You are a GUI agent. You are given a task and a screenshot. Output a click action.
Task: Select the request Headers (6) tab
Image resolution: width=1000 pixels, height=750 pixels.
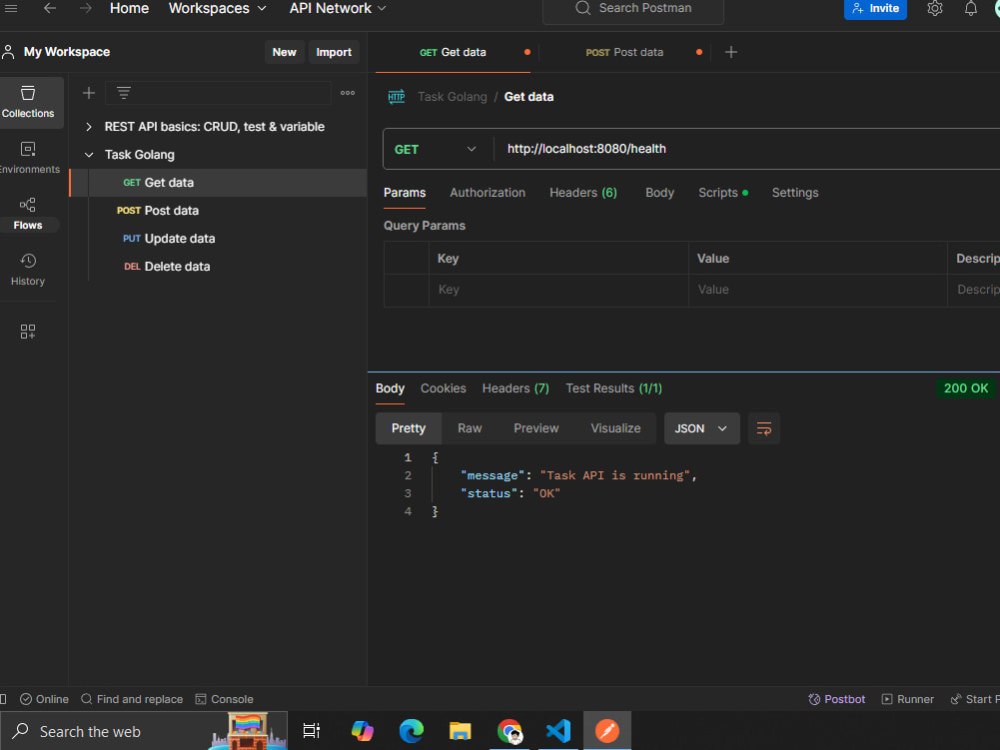[583, 193]
